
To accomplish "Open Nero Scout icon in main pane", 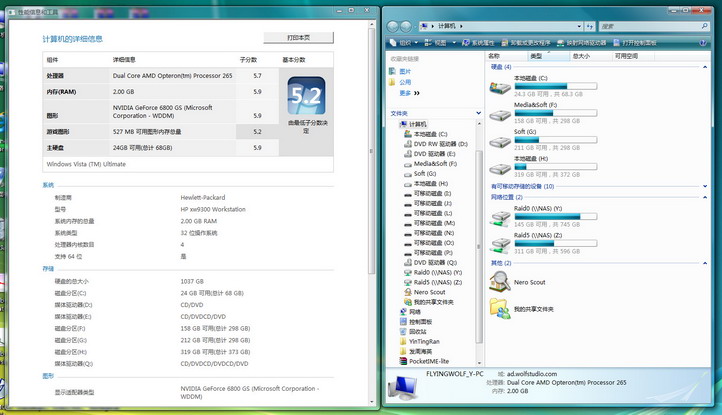I will click(x=500, y=283).
